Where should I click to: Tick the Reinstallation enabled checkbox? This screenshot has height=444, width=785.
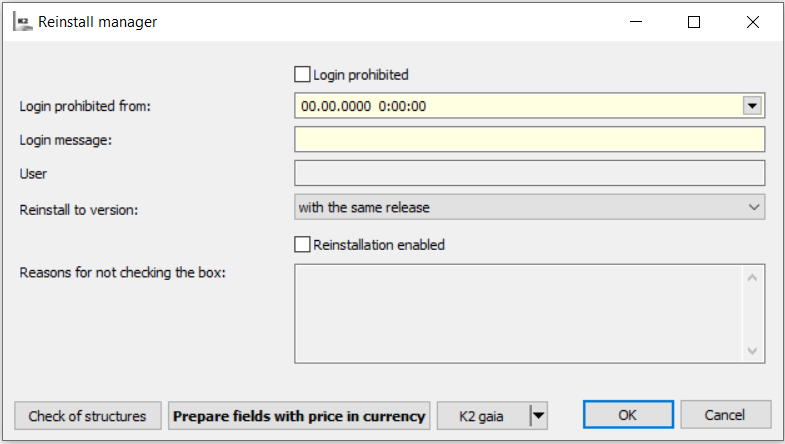tap(302, 244)
